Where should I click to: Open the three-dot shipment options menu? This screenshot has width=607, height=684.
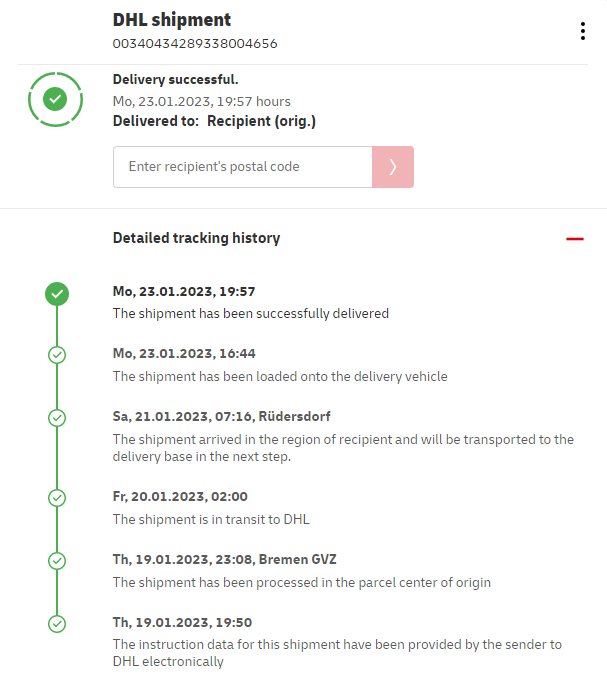(x=583, y=31)
